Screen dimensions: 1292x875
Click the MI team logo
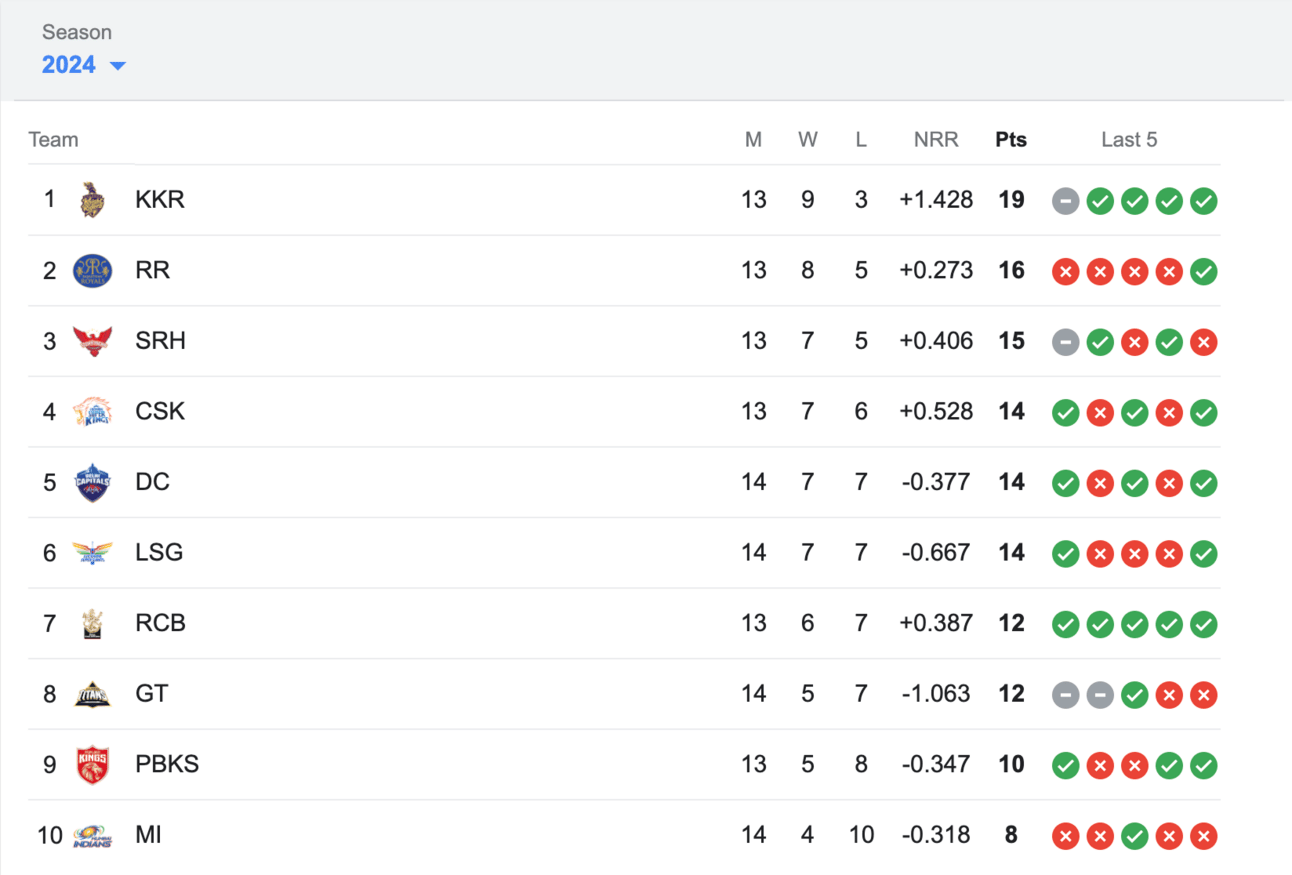pos(93,836)
